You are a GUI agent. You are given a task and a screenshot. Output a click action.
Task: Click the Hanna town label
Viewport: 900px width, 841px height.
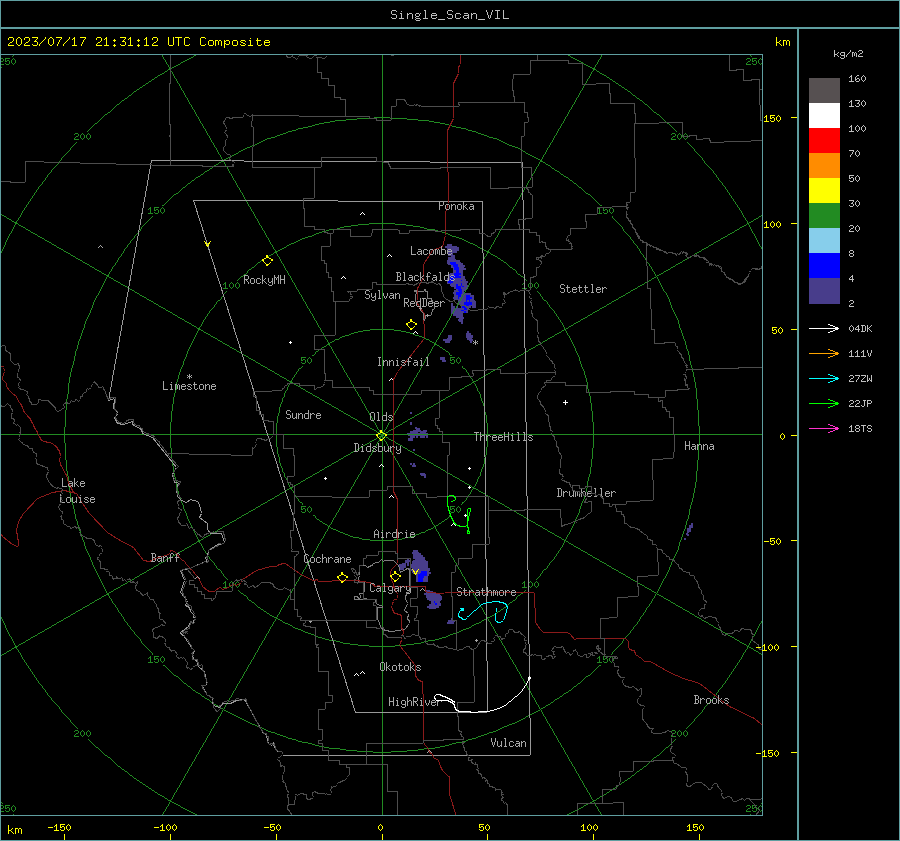(699, 446)
